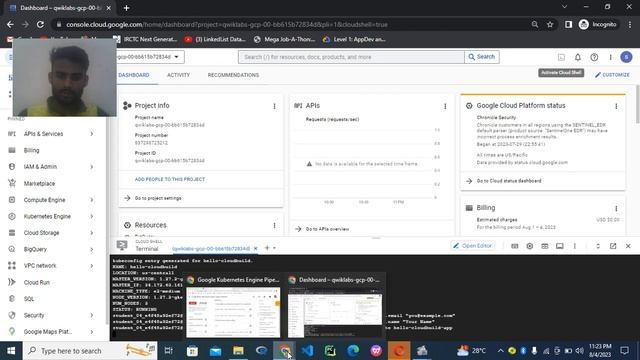Click the browser reload button
The image size is (640, 360).
(x=40, y=24)
